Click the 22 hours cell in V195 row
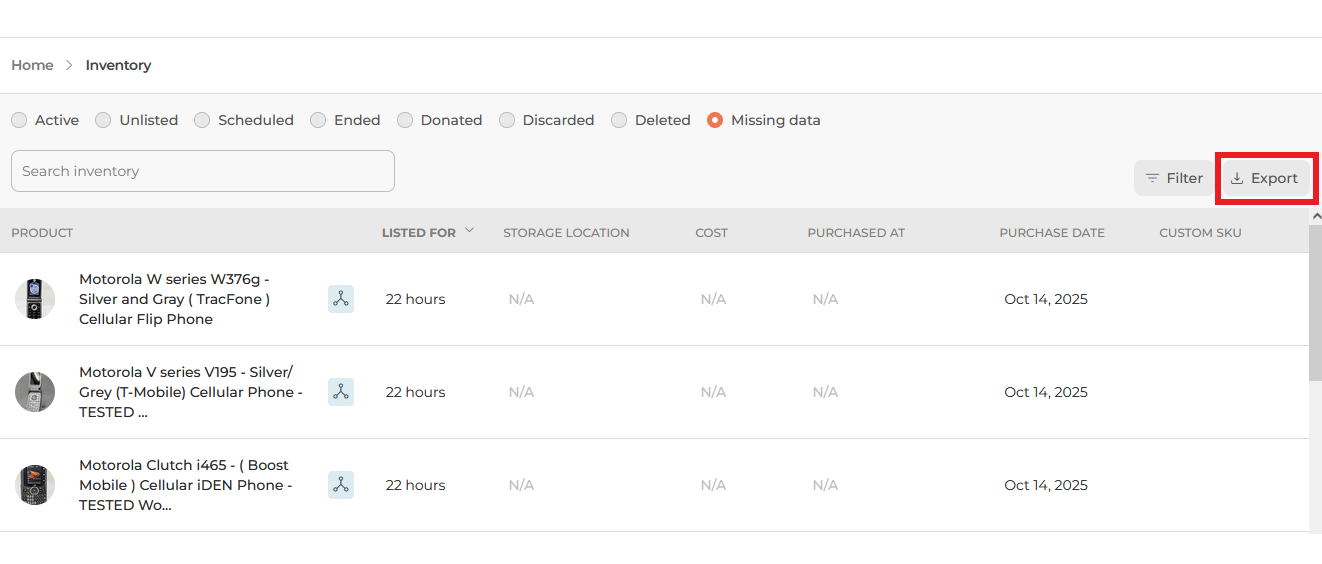1322x564 pixels. tap(415, 392)
